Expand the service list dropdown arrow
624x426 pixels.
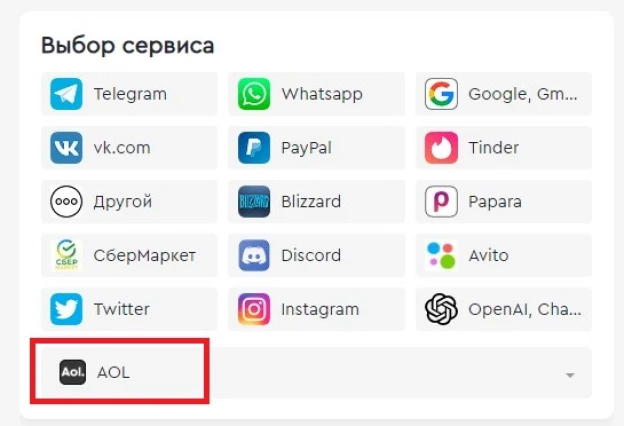click(570, 375)
